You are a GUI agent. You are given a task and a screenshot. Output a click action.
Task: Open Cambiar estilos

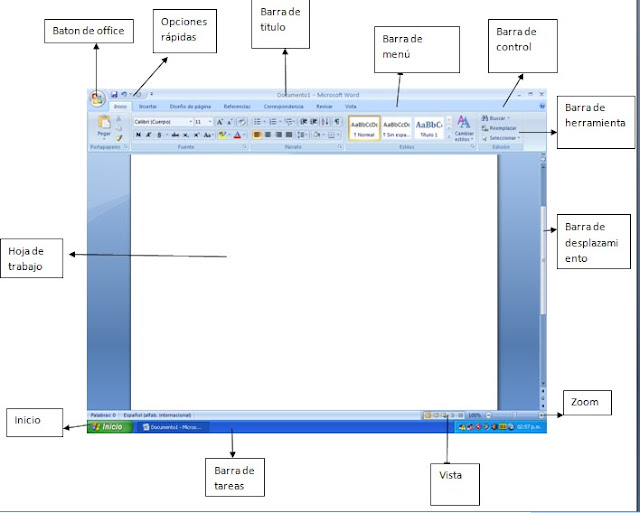[x=464, y=128]
